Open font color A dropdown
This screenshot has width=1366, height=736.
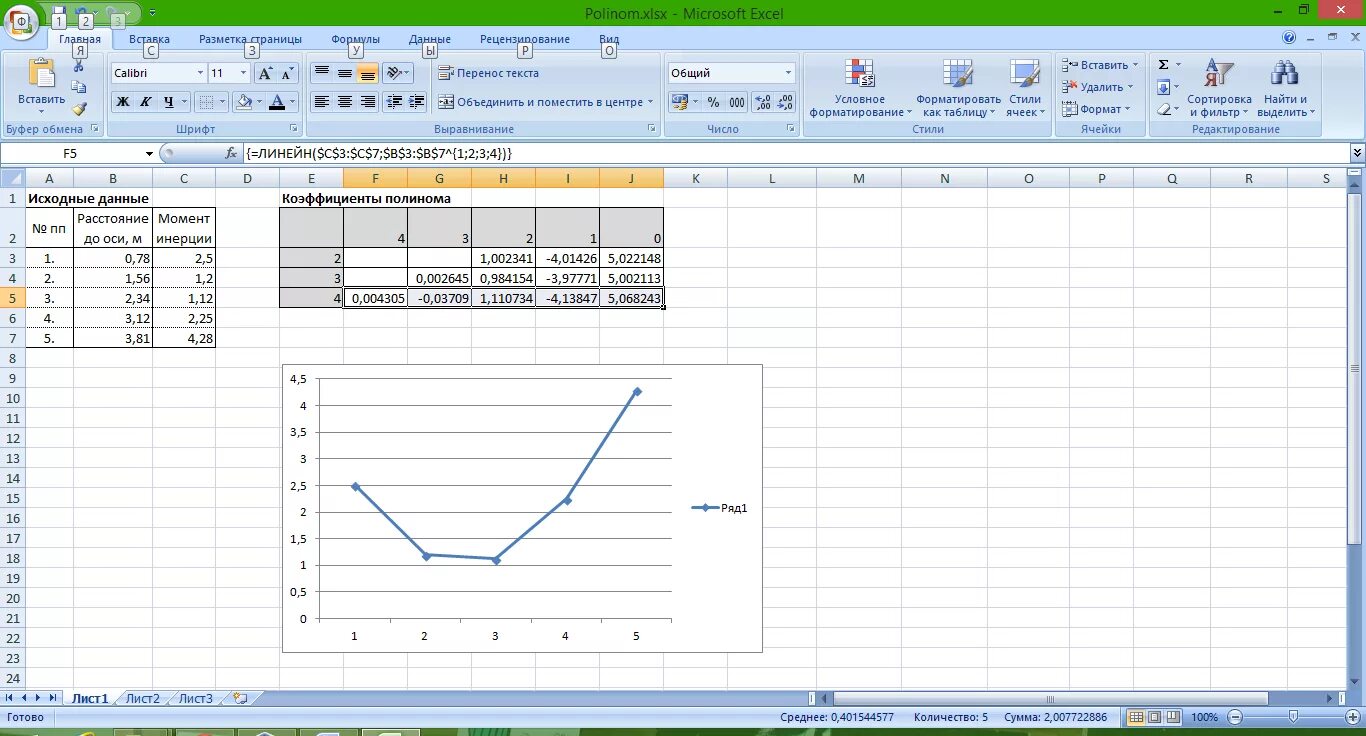click(x=293, y=102)
